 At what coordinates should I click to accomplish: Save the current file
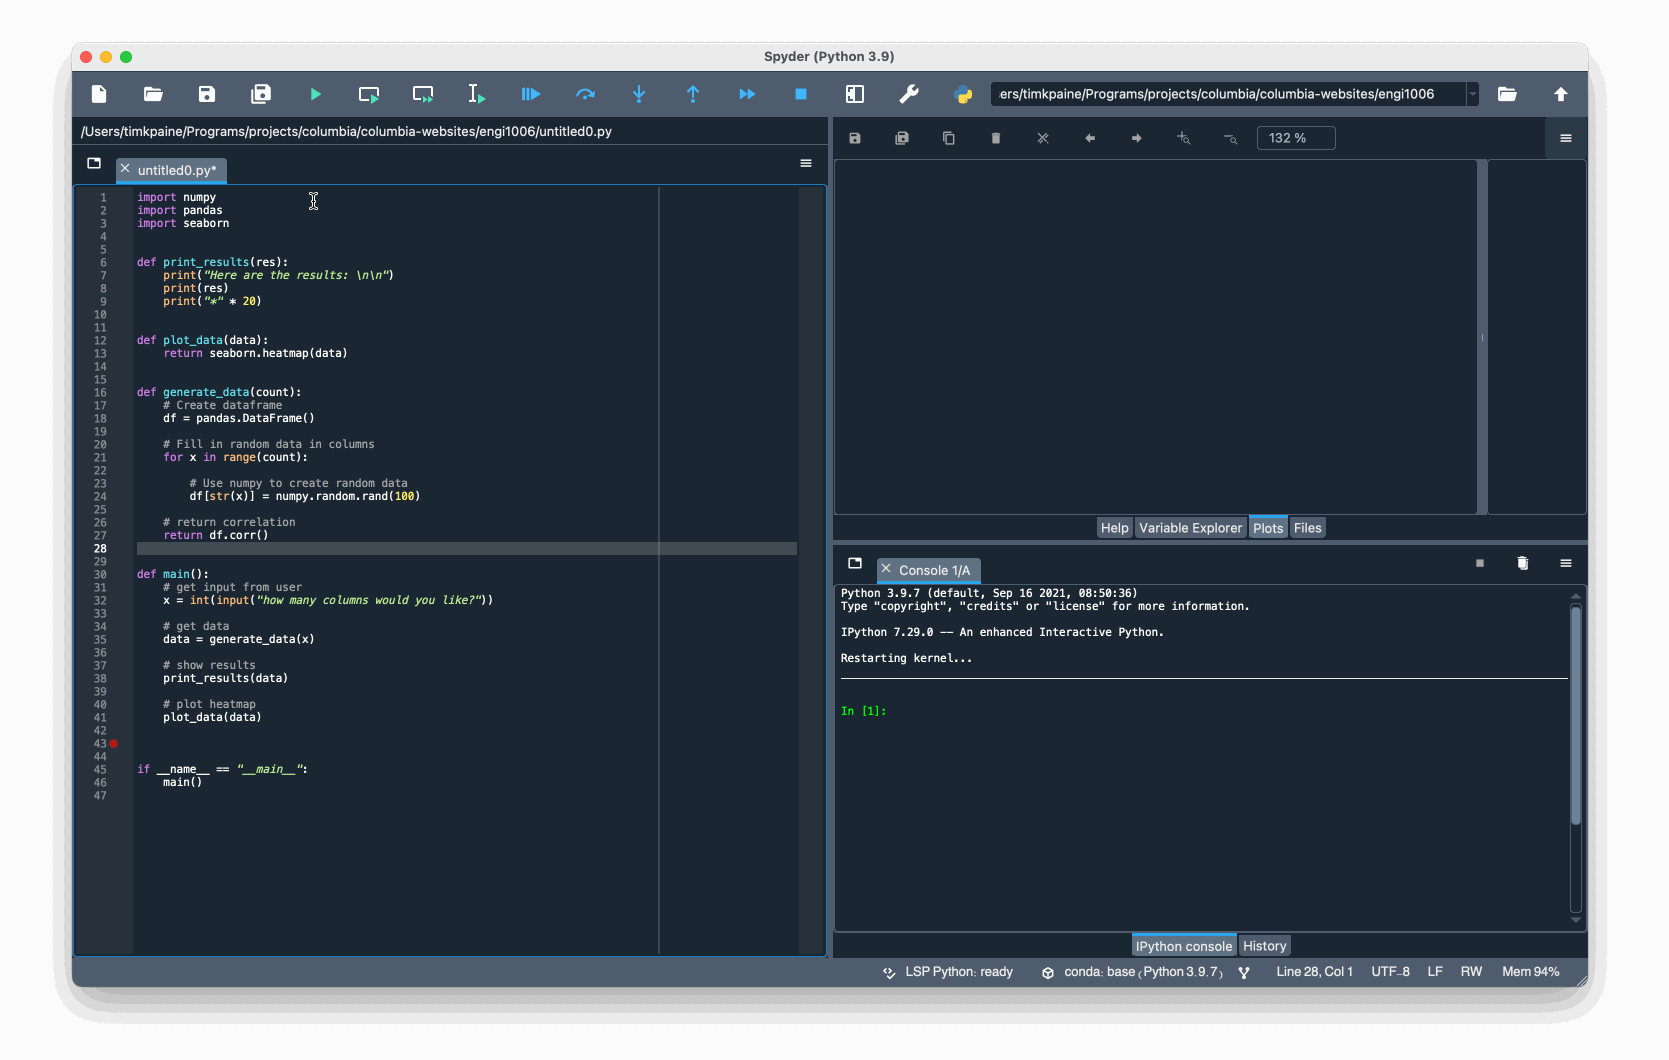pyautogui.click(x=207, y=94)
